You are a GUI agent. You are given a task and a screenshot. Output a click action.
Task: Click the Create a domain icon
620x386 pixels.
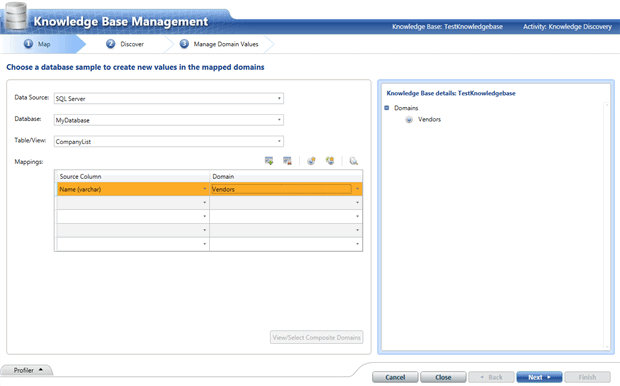point(312,161)
